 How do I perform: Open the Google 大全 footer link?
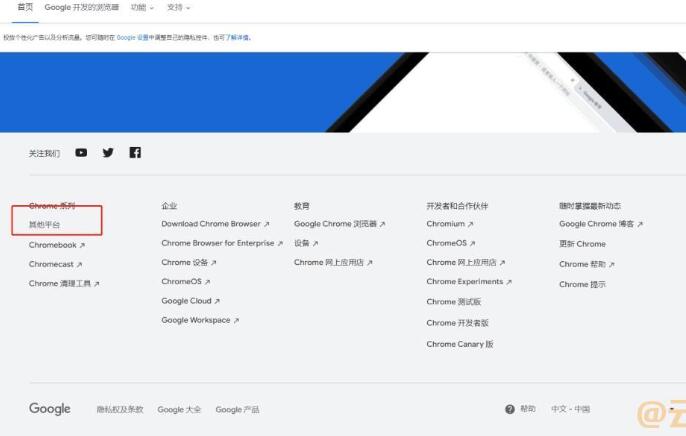(x=179, y=409)
